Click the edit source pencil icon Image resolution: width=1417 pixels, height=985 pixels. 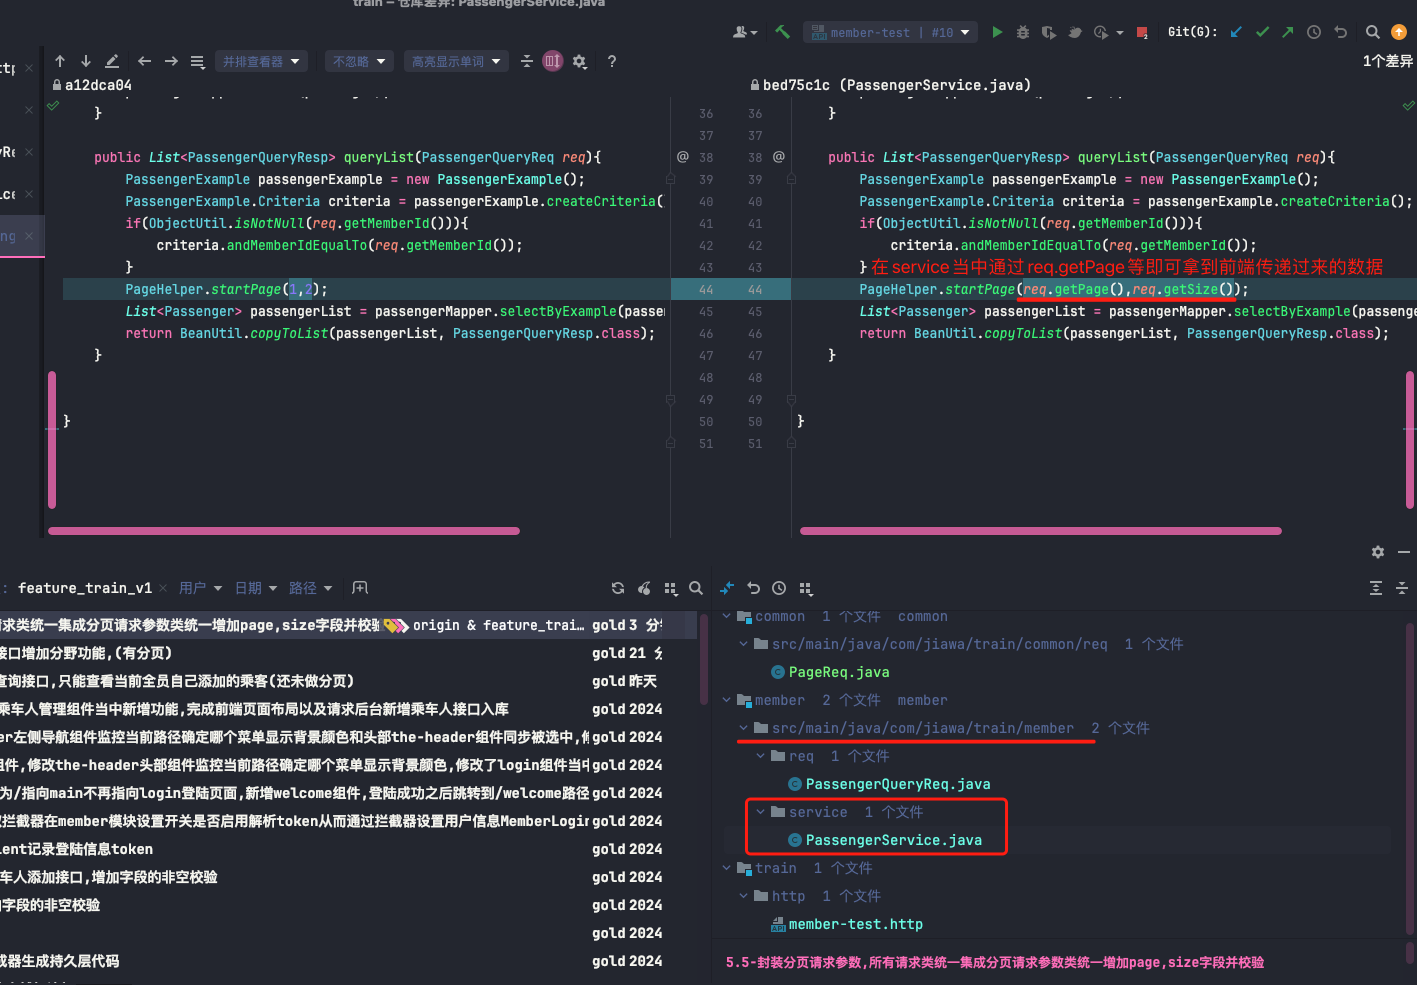click(x=112, y=61)
